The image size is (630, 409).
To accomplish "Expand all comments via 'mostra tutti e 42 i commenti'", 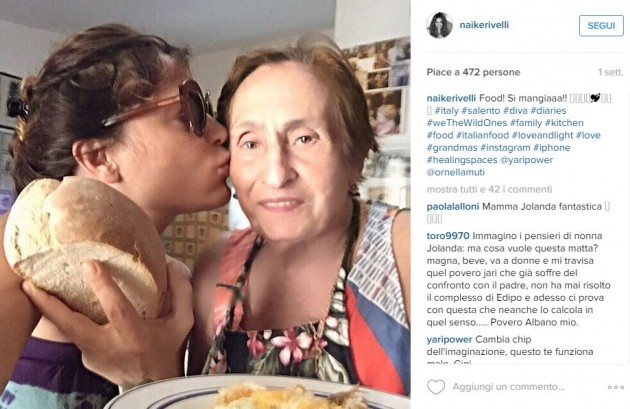I will coord(489,189).
